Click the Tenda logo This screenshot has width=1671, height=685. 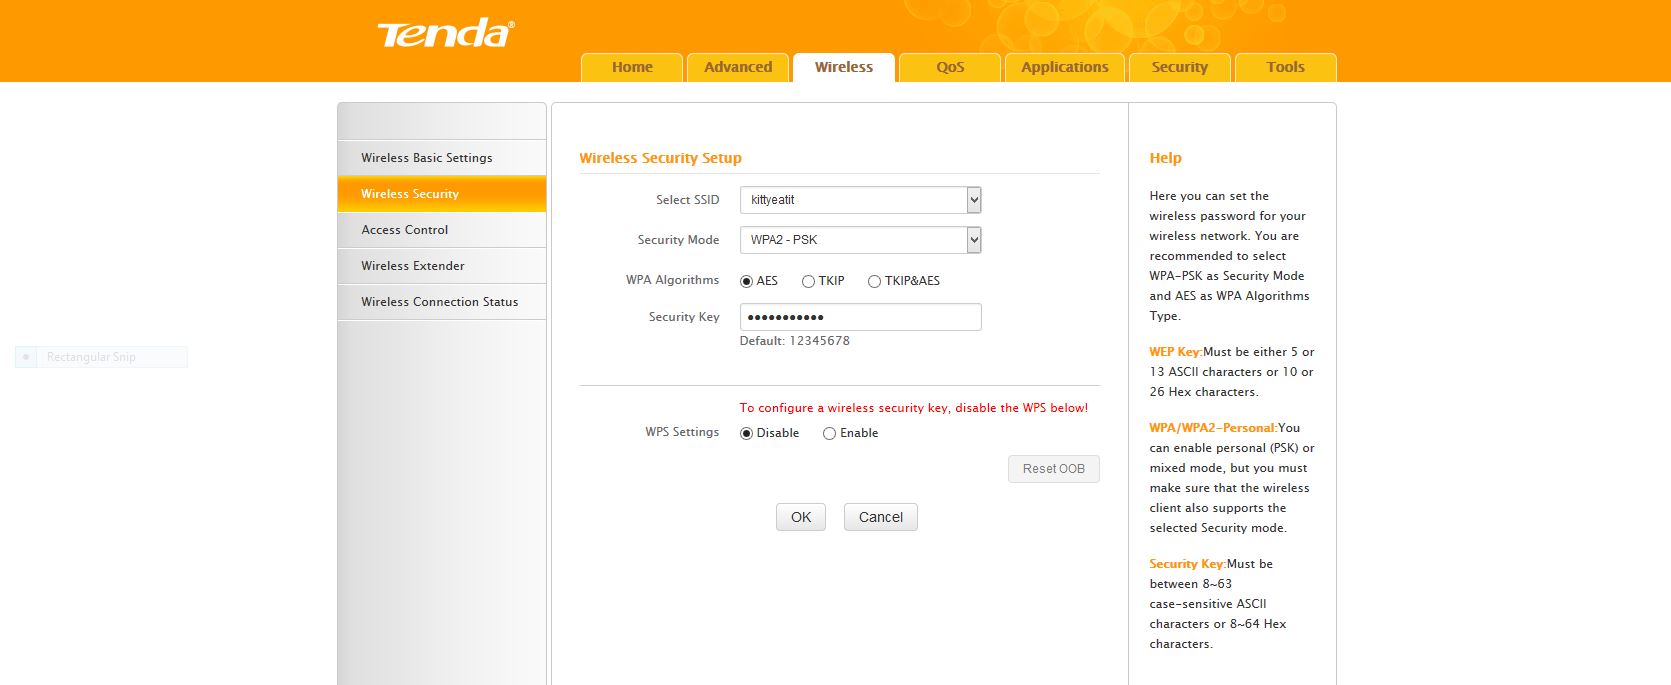coord(445,34)
